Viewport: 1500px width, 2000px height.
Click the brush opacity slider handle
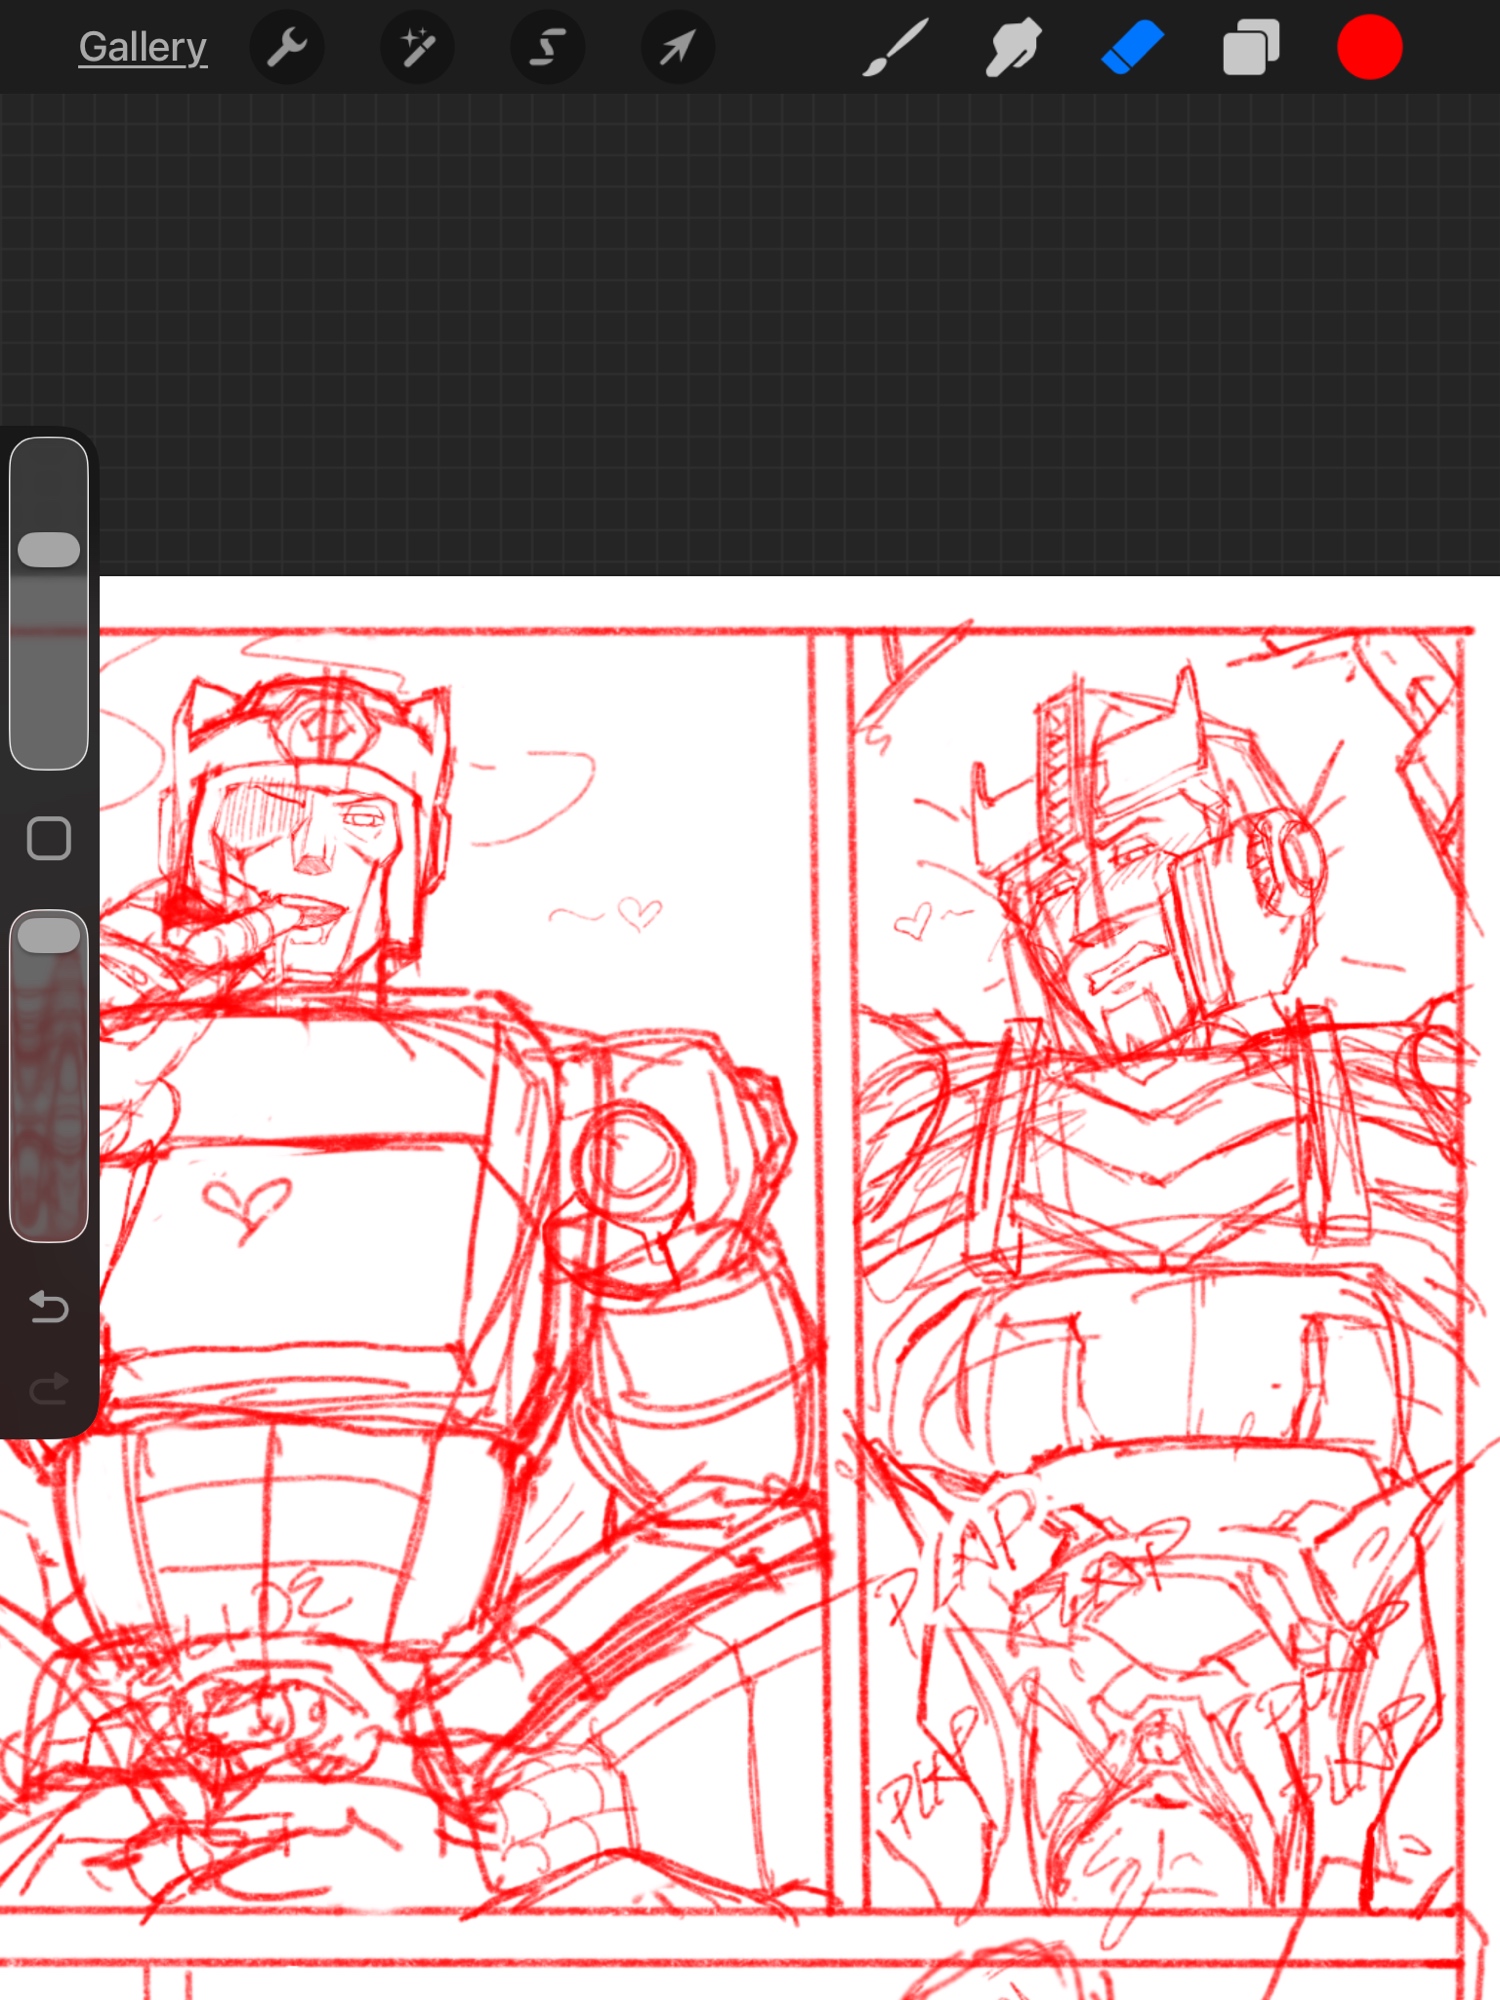pos(49,936)
